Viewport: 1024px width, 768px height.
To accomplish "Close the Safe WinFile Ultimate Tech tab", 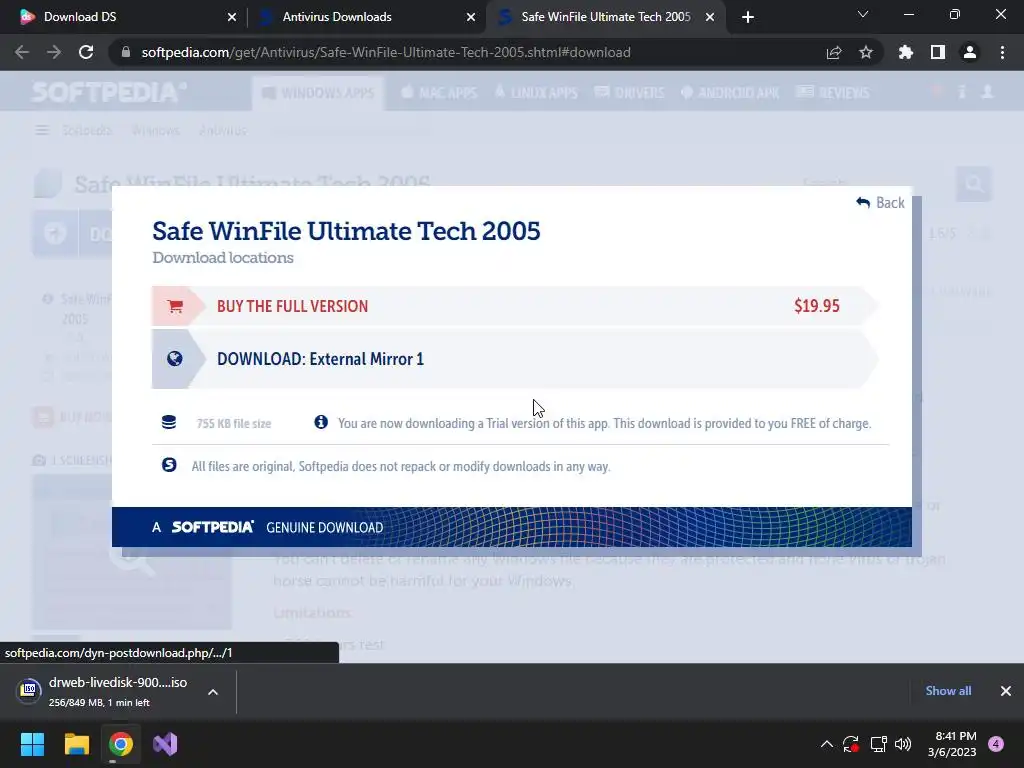I will coord(710,17).
